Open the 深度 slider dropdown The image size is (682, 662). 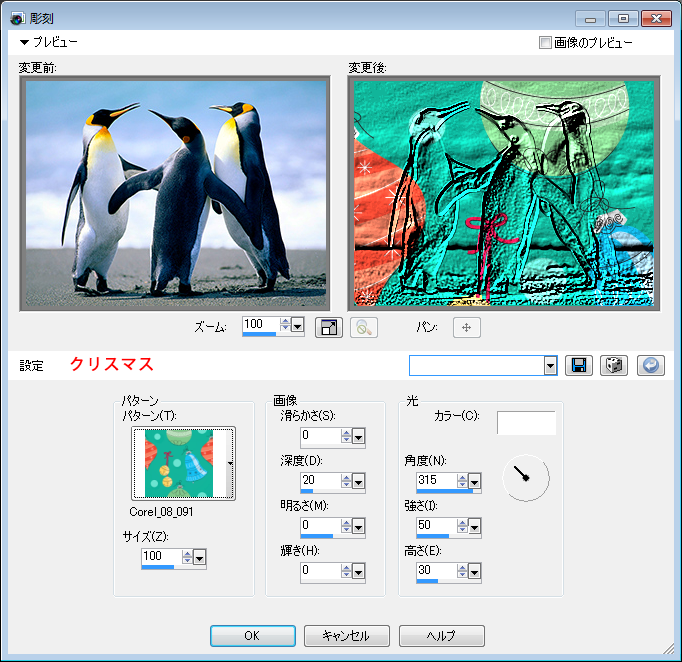pos(358,481)
